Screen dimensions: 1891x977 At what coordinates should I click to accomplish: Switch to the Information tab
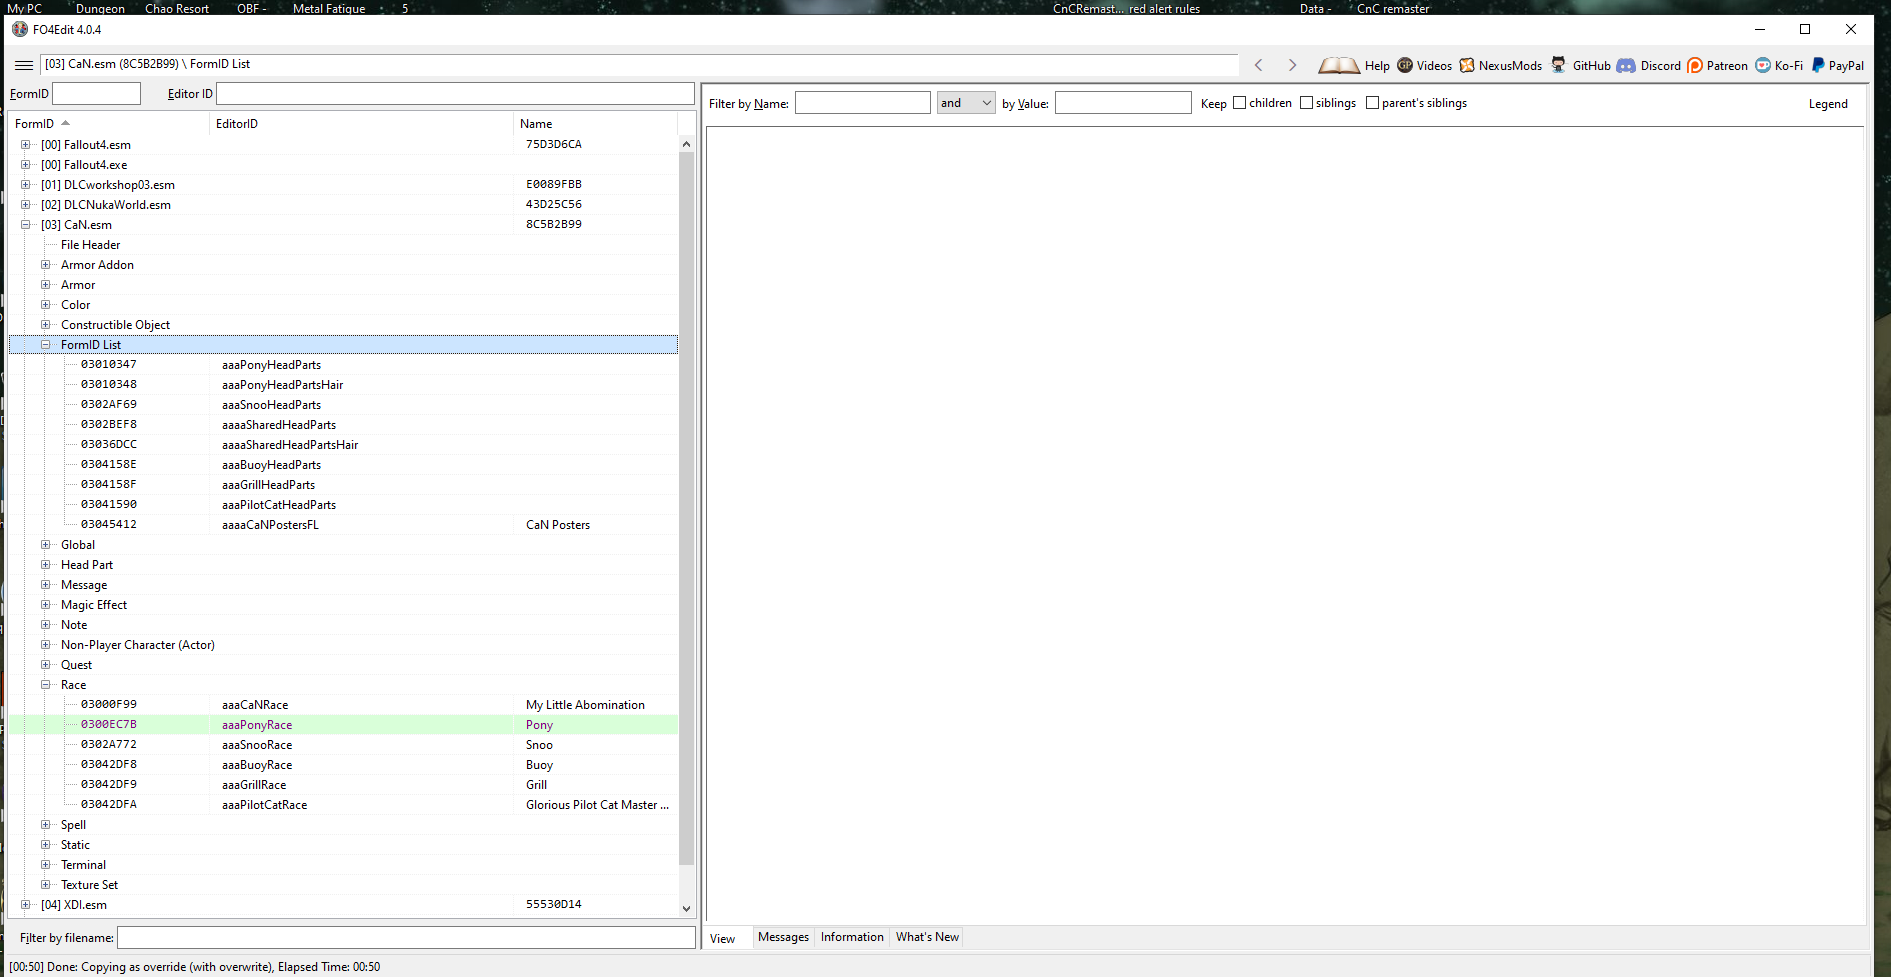click(852, 937)
